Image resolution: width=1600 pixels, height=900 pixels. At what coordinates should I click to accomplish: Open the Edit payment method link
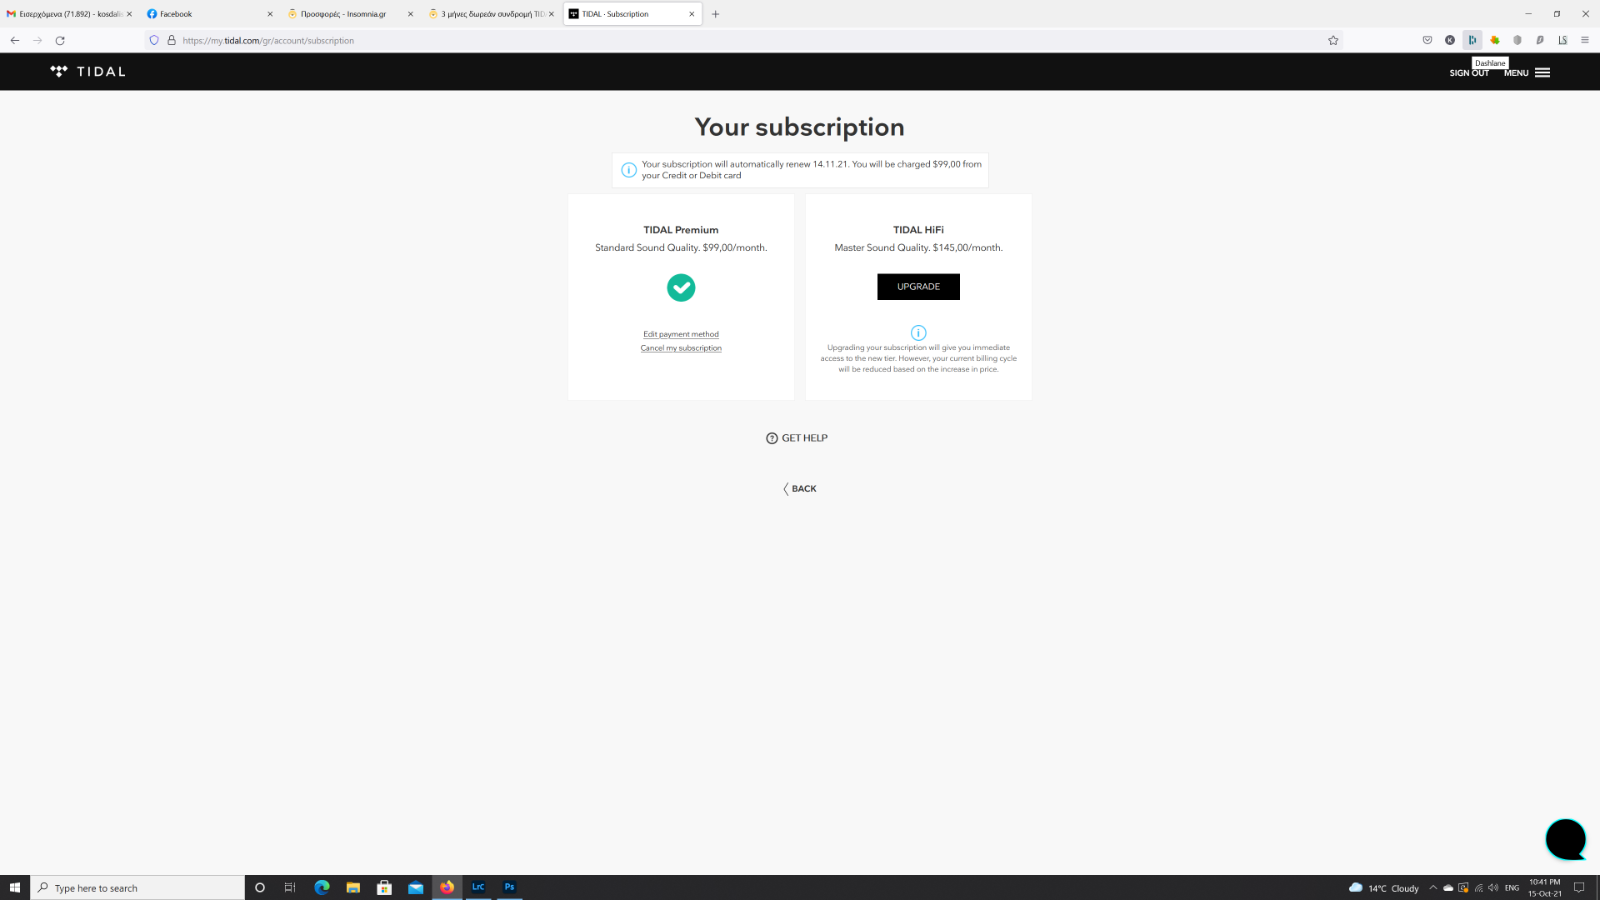click(681, 334)
